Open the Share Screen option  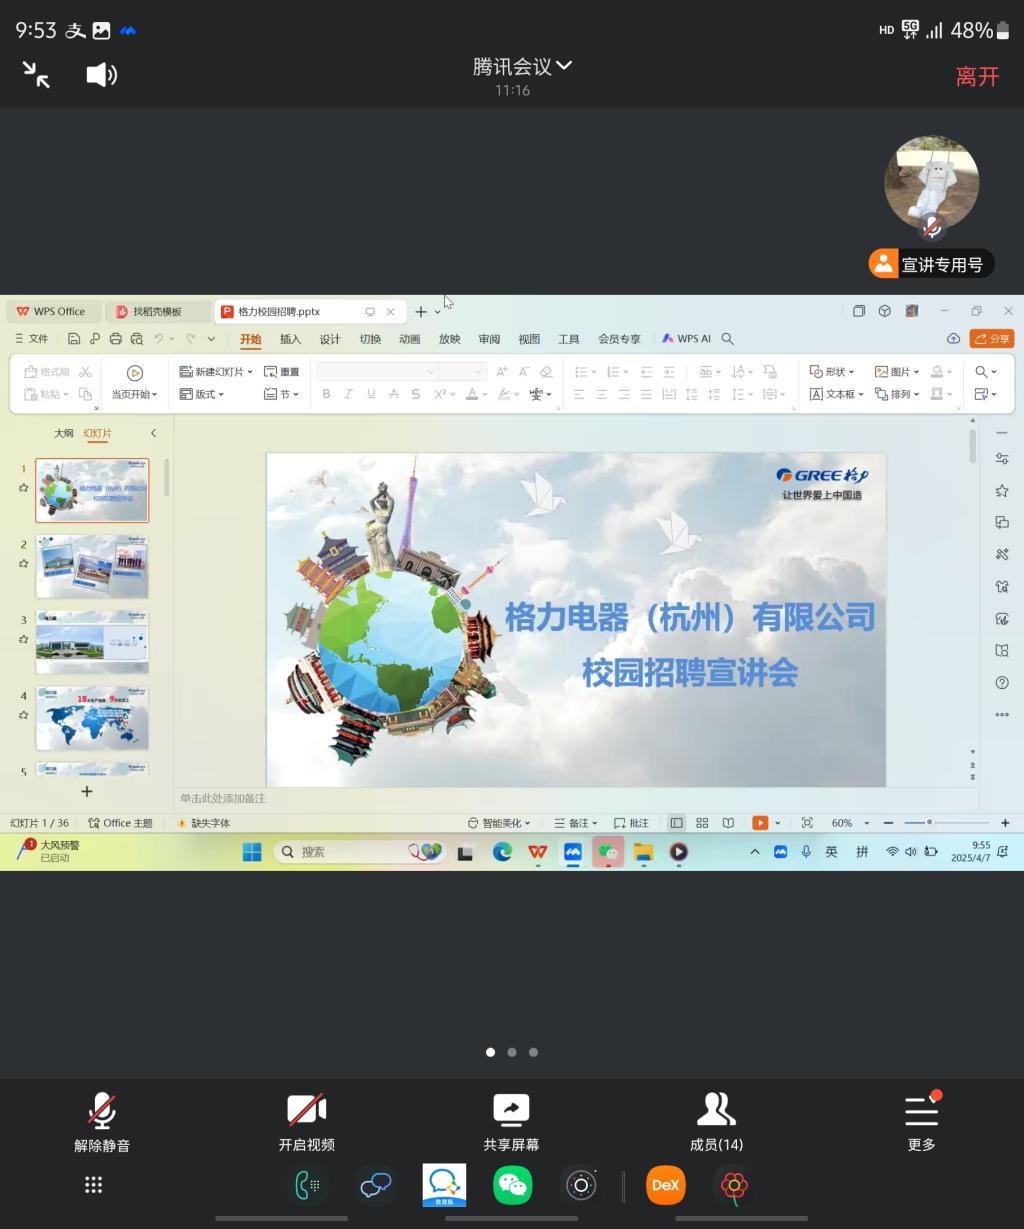[x=511, y=1122]
